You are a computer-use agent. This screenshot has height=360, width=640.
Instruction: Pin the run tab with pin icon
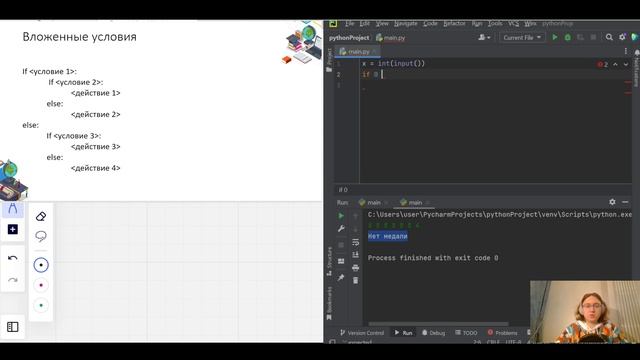(341, 278)
